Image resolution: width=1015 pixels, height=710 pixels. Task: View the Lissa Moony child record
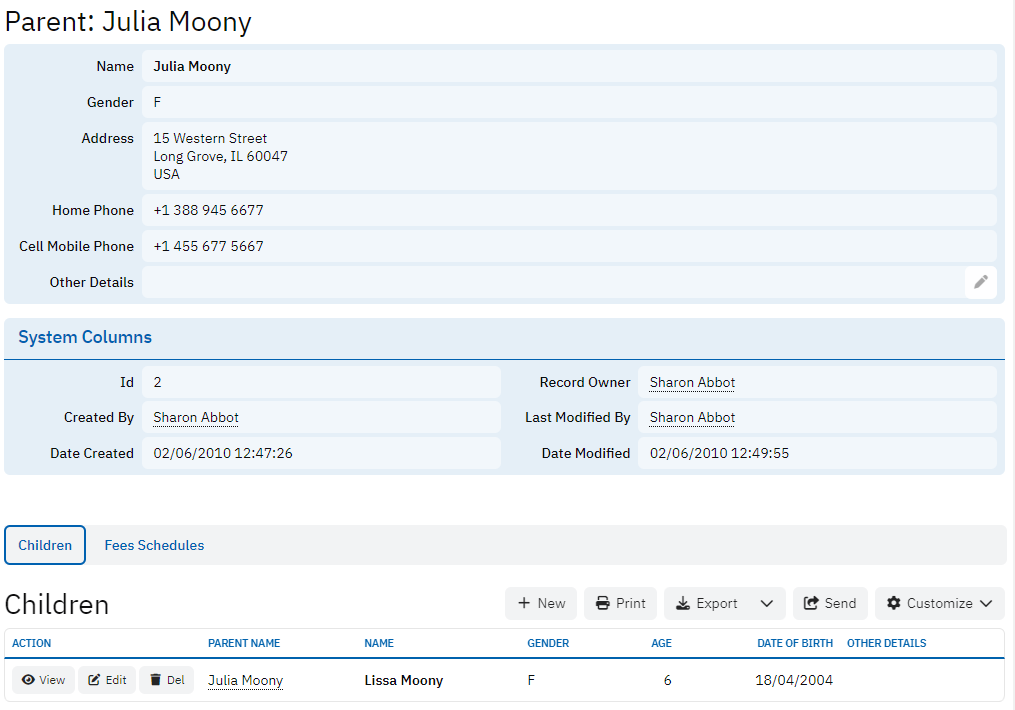coord(43,680)
